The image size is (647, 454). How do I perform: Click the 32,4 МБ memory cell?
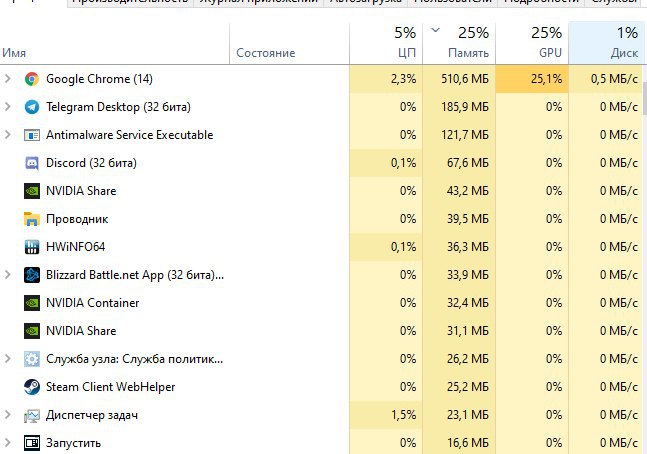coord(459,303)
